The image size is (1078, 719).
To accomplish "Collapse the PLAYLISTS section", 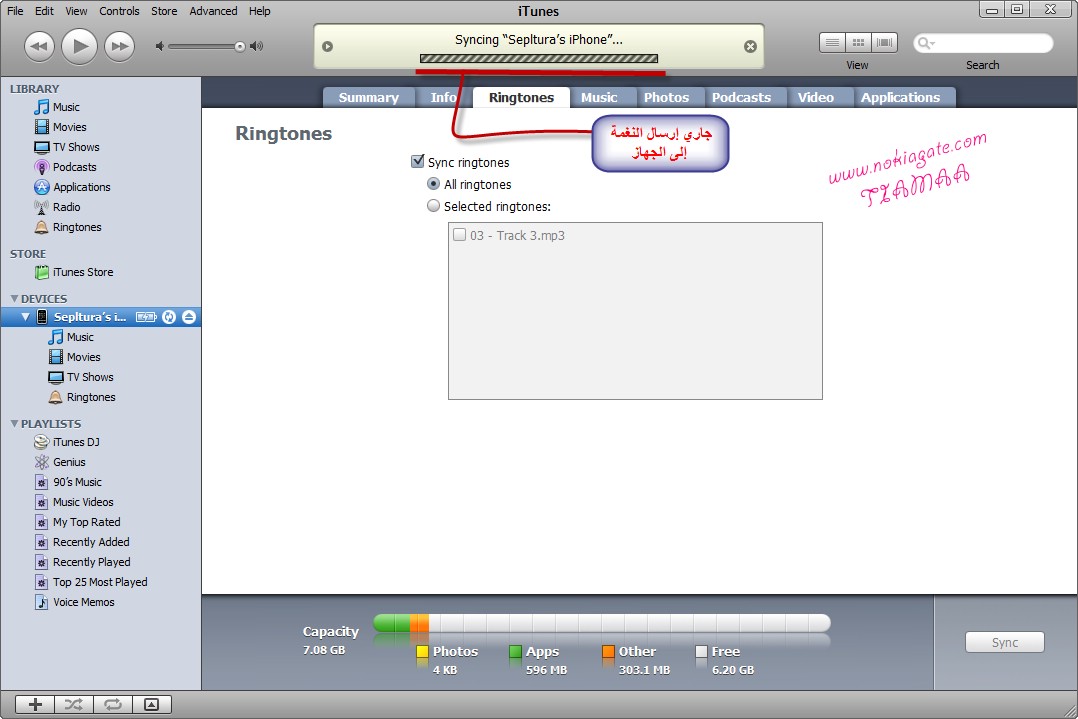I will pos(14,424).
